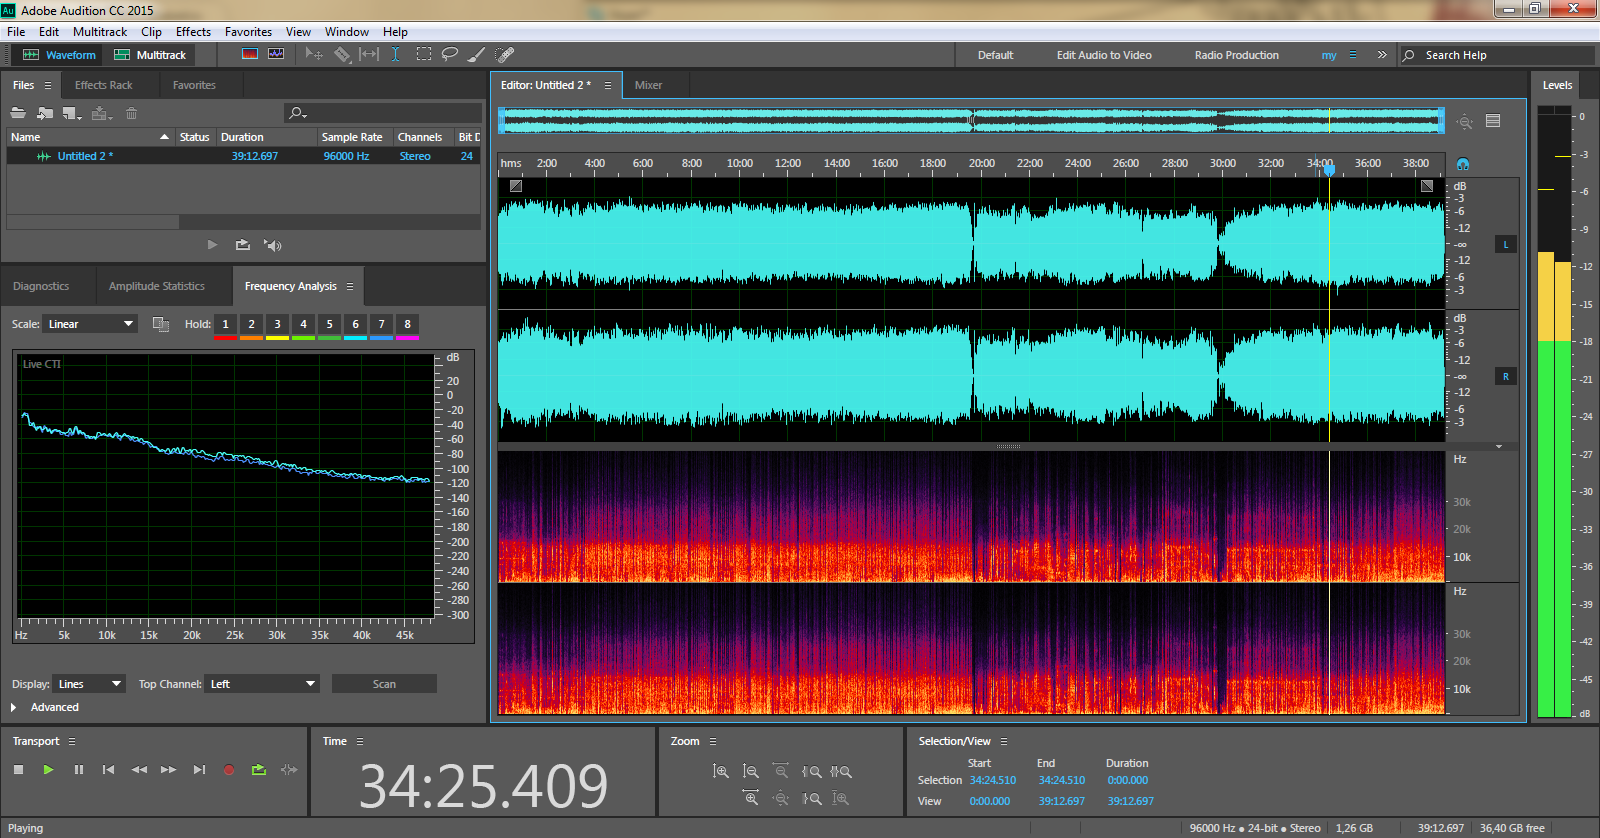Select the Spot Healing Brush tool
The image size is (1600, 838).
505,54
